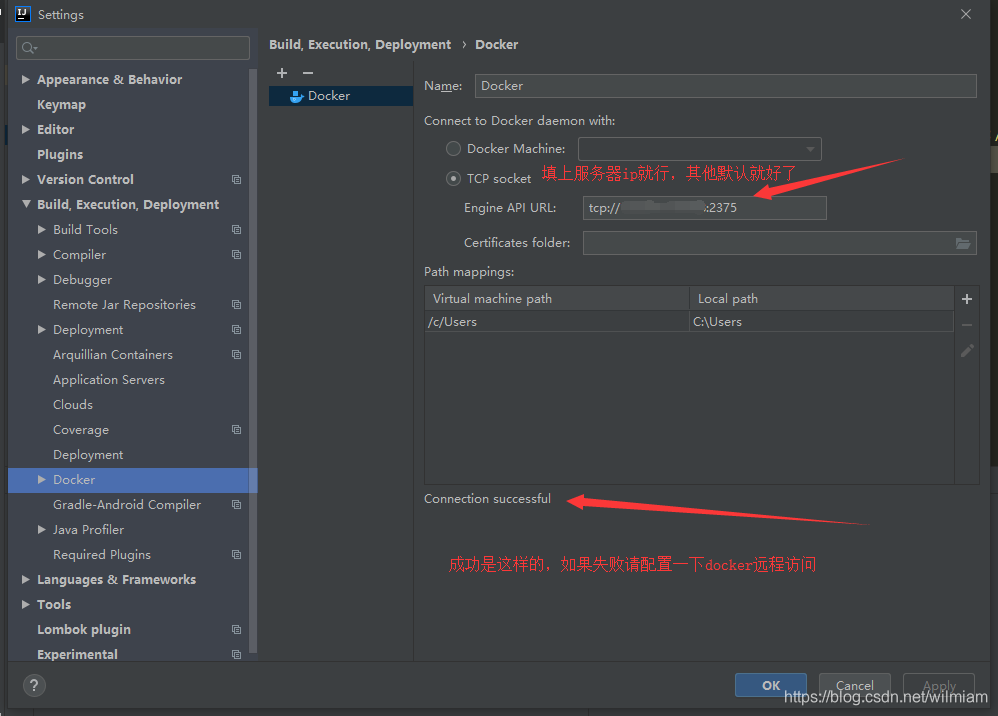
Task: Click project-level icon next to Build Tools
Action: click(x=237, y=230)
